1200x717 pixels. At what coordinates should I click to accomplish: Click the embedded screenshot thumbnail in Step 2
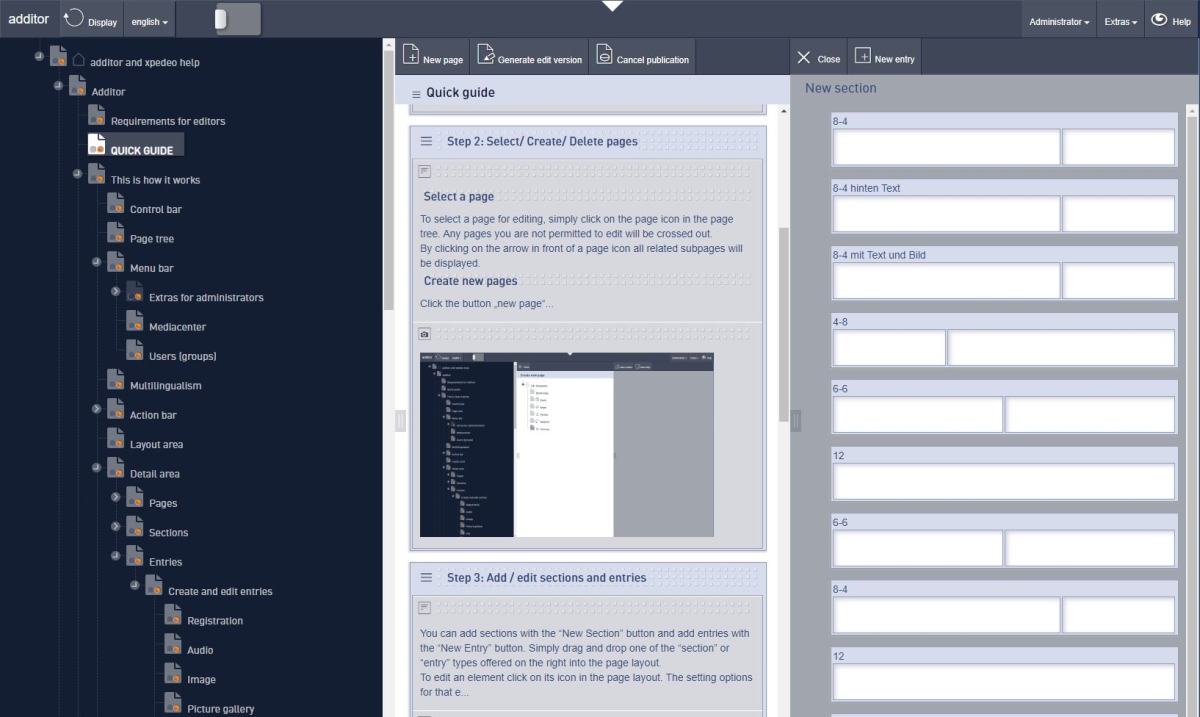[566, 444]
